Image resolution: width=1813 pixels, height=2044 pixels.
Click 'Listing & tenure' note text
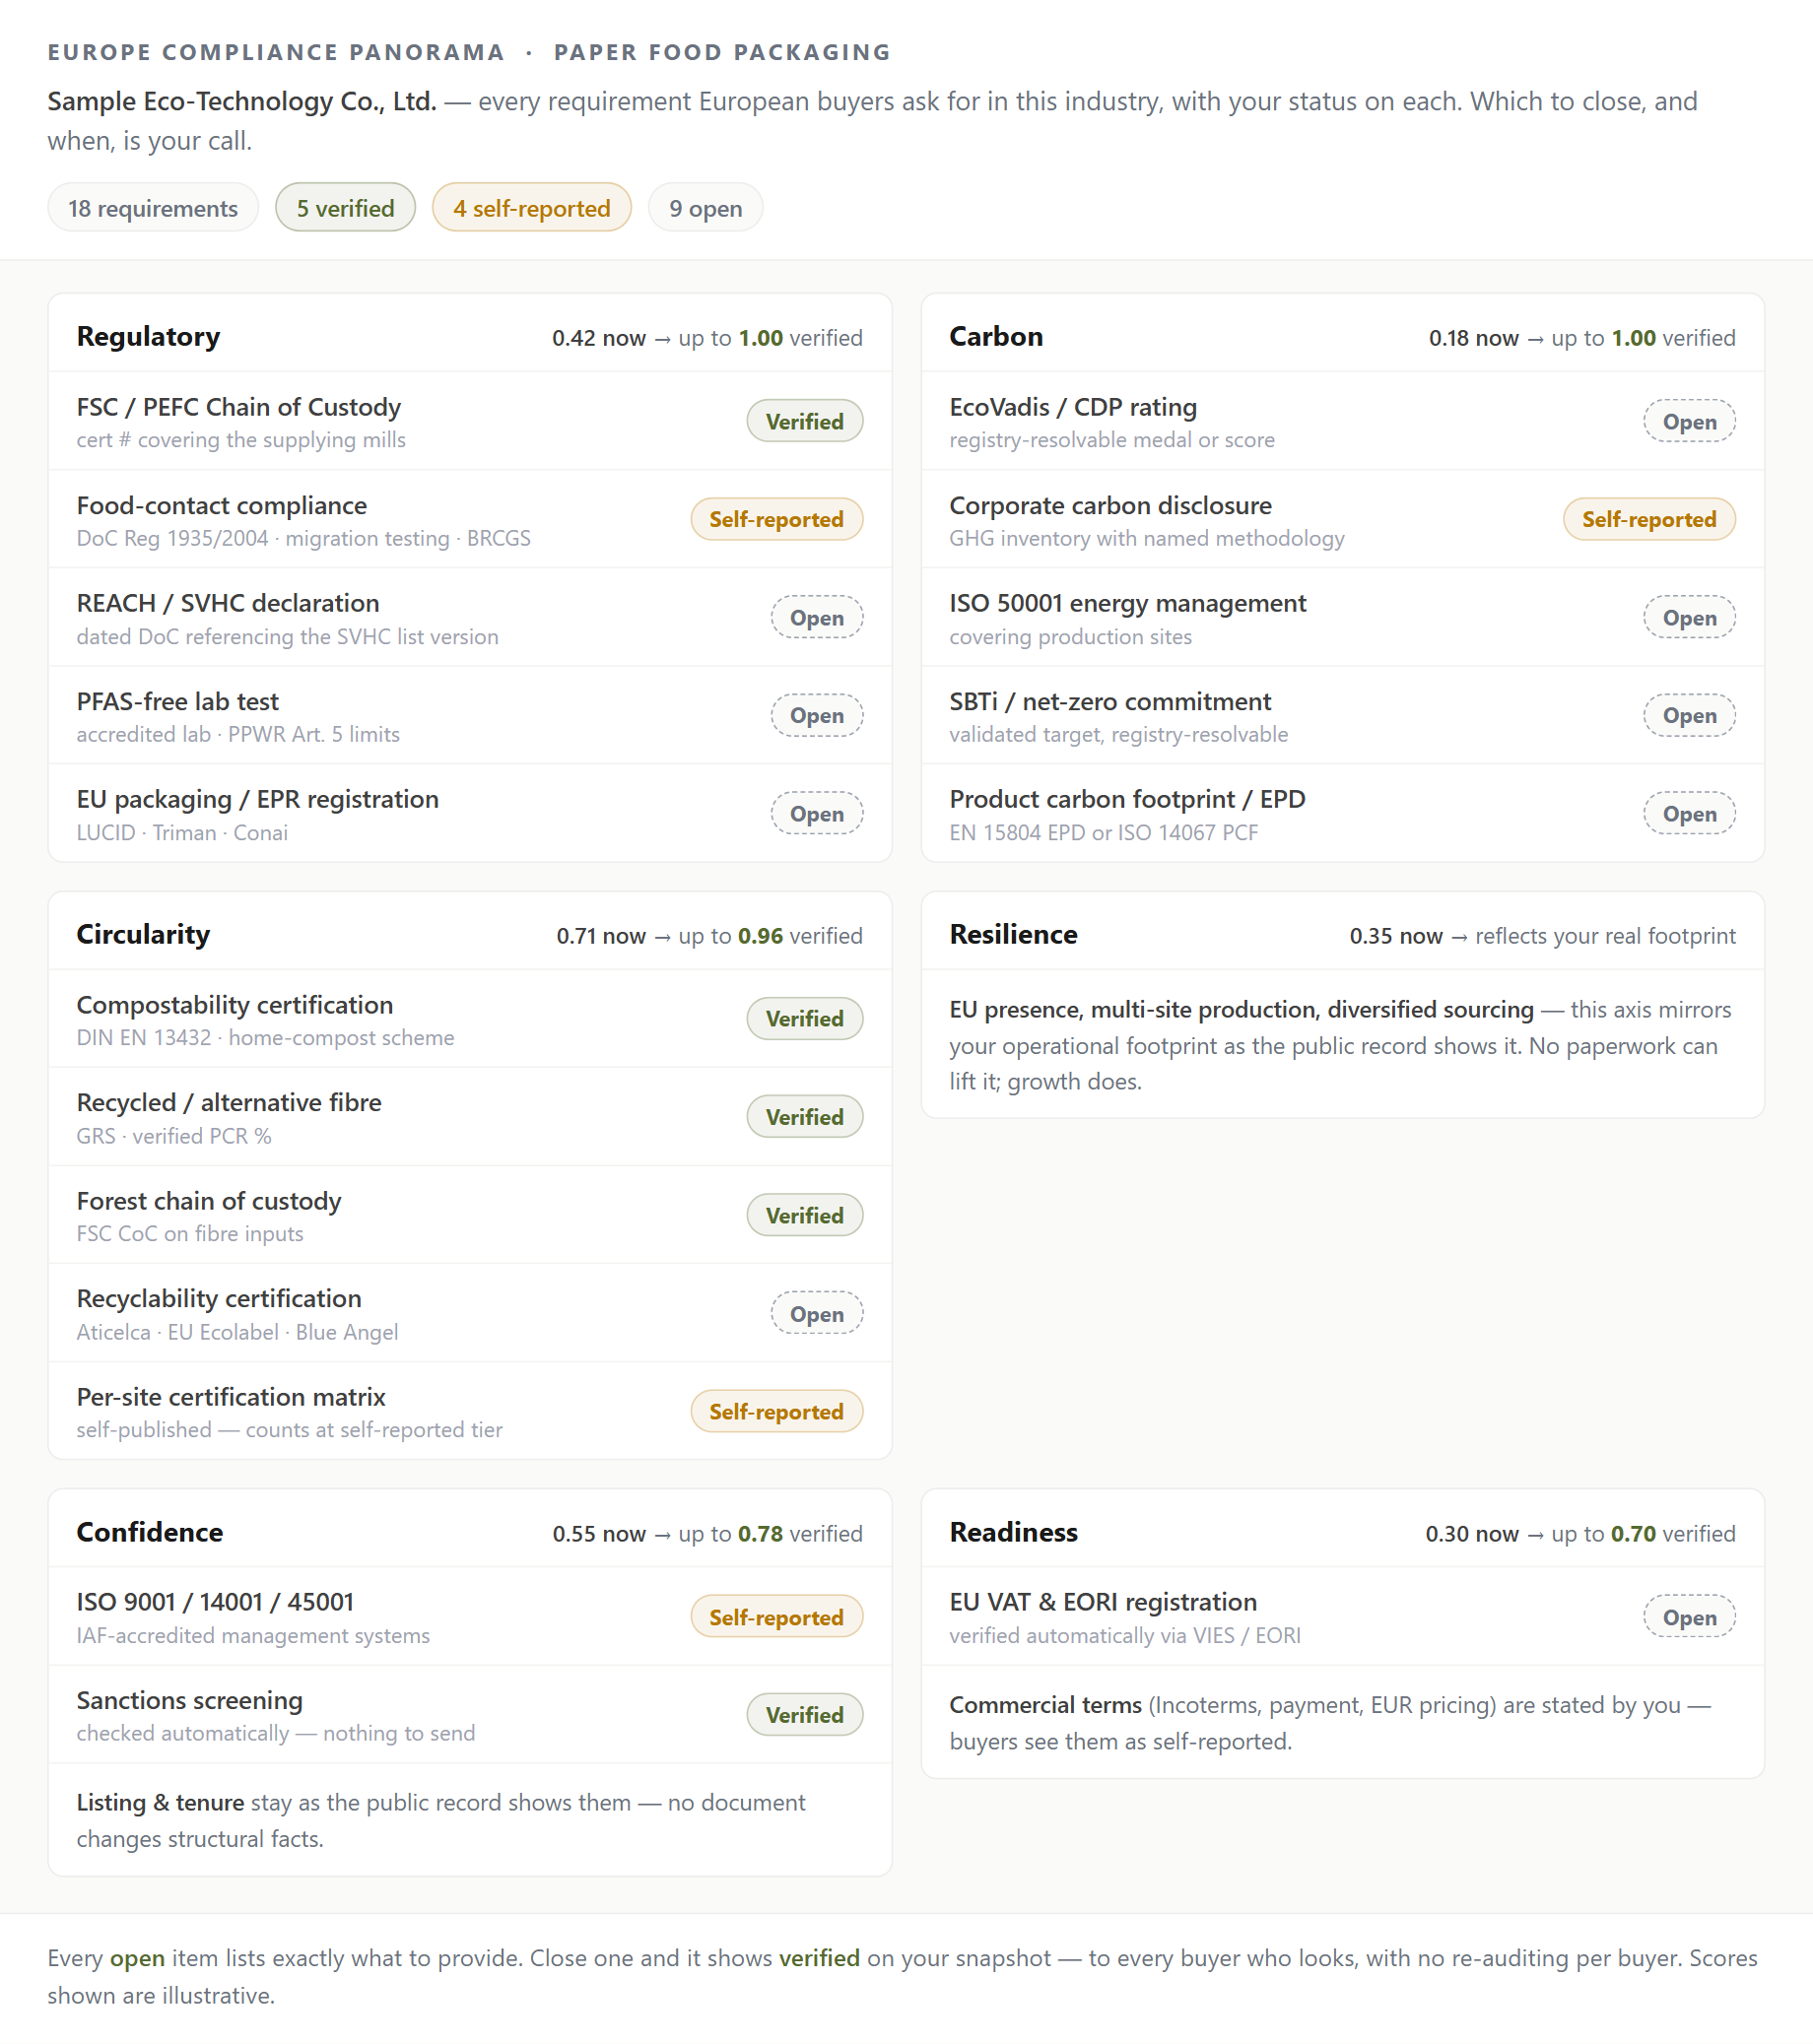point(160,1802)
